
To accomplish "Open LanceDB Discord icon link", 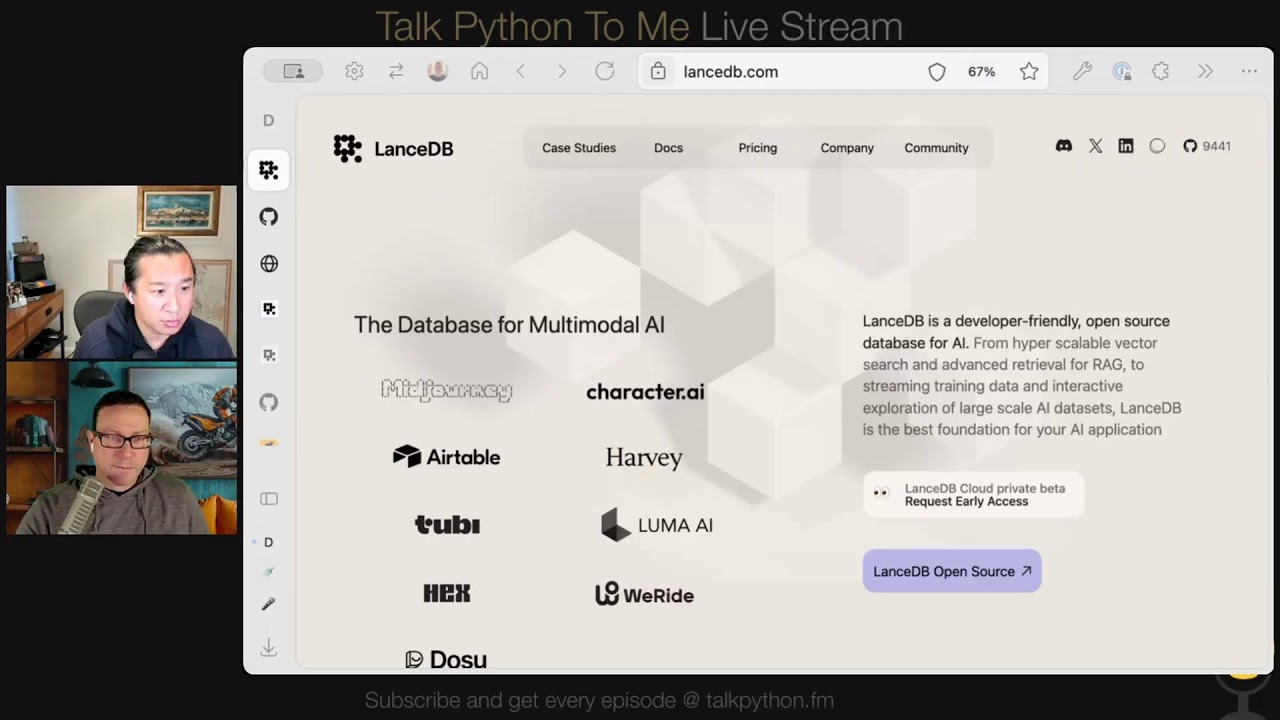I will 1064,146.
